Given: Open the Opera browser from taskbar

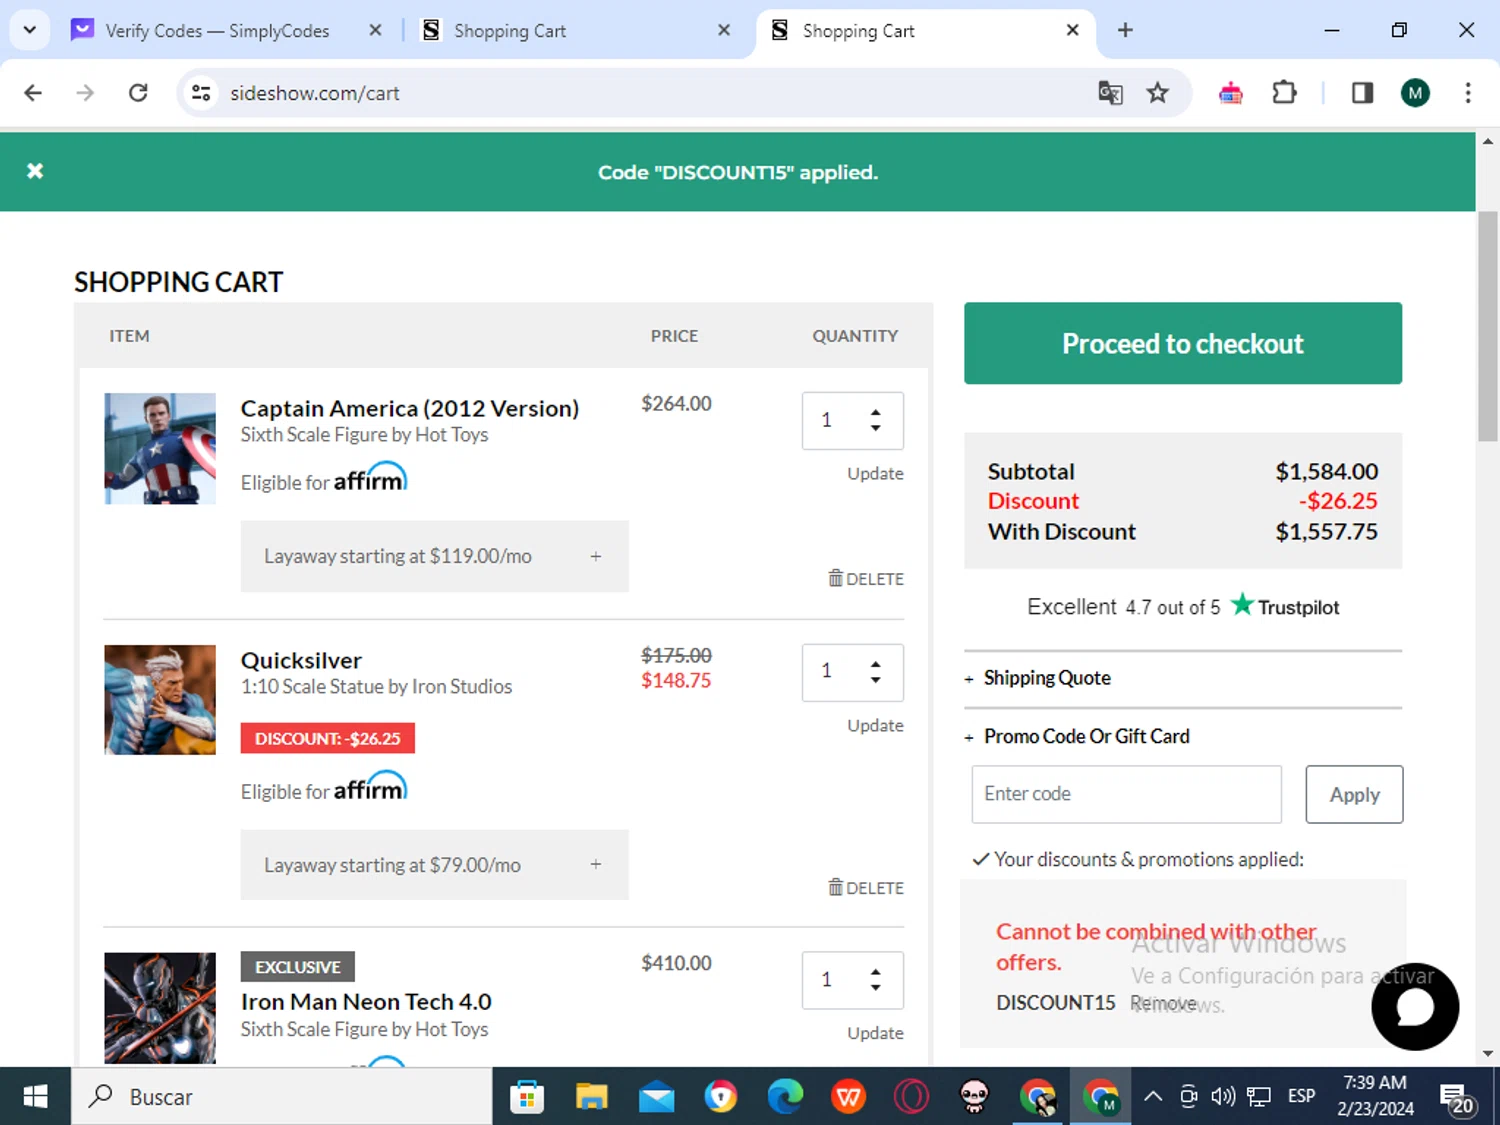Looking at the screenshot, I should click(911, 1097).
